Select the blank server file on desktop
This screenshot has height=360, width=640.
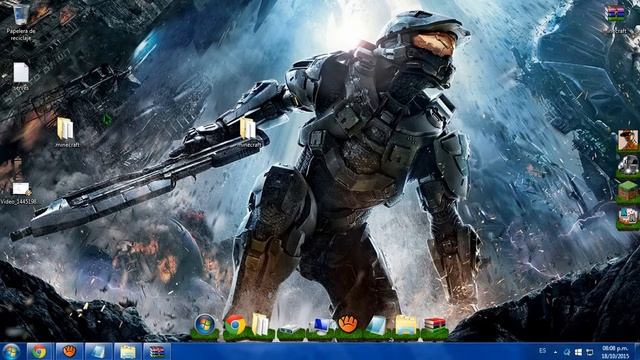(21, 77)
